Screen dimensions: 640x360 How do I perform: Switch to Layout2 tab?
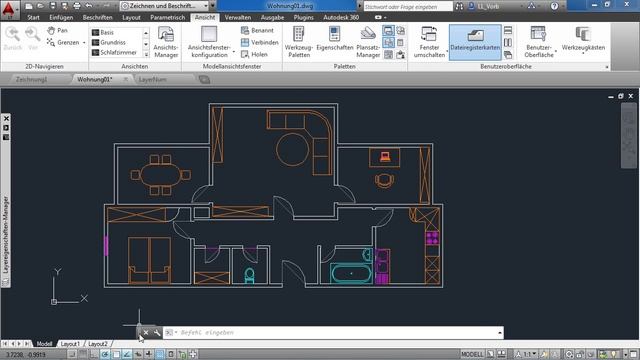point(98,344)
